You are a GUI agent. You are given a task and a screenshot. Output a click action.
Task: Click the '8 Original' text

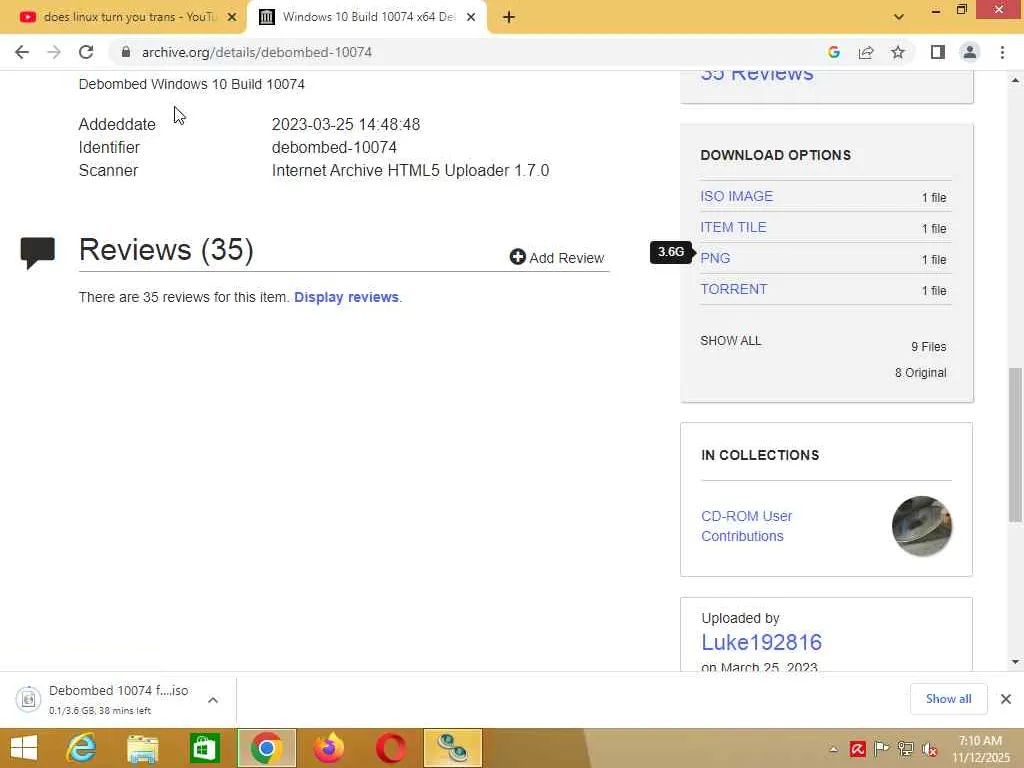(921, 373)
